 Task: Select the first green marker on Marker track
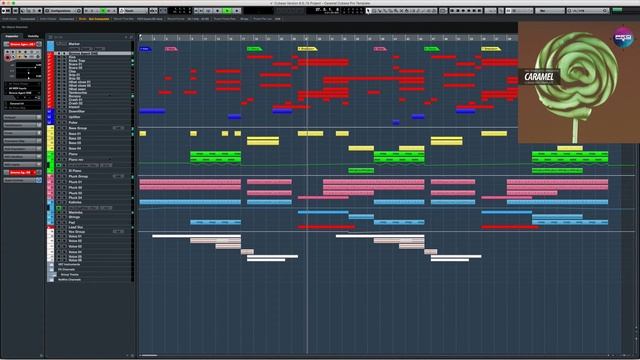pyautogui.click(x=254, y=49)
